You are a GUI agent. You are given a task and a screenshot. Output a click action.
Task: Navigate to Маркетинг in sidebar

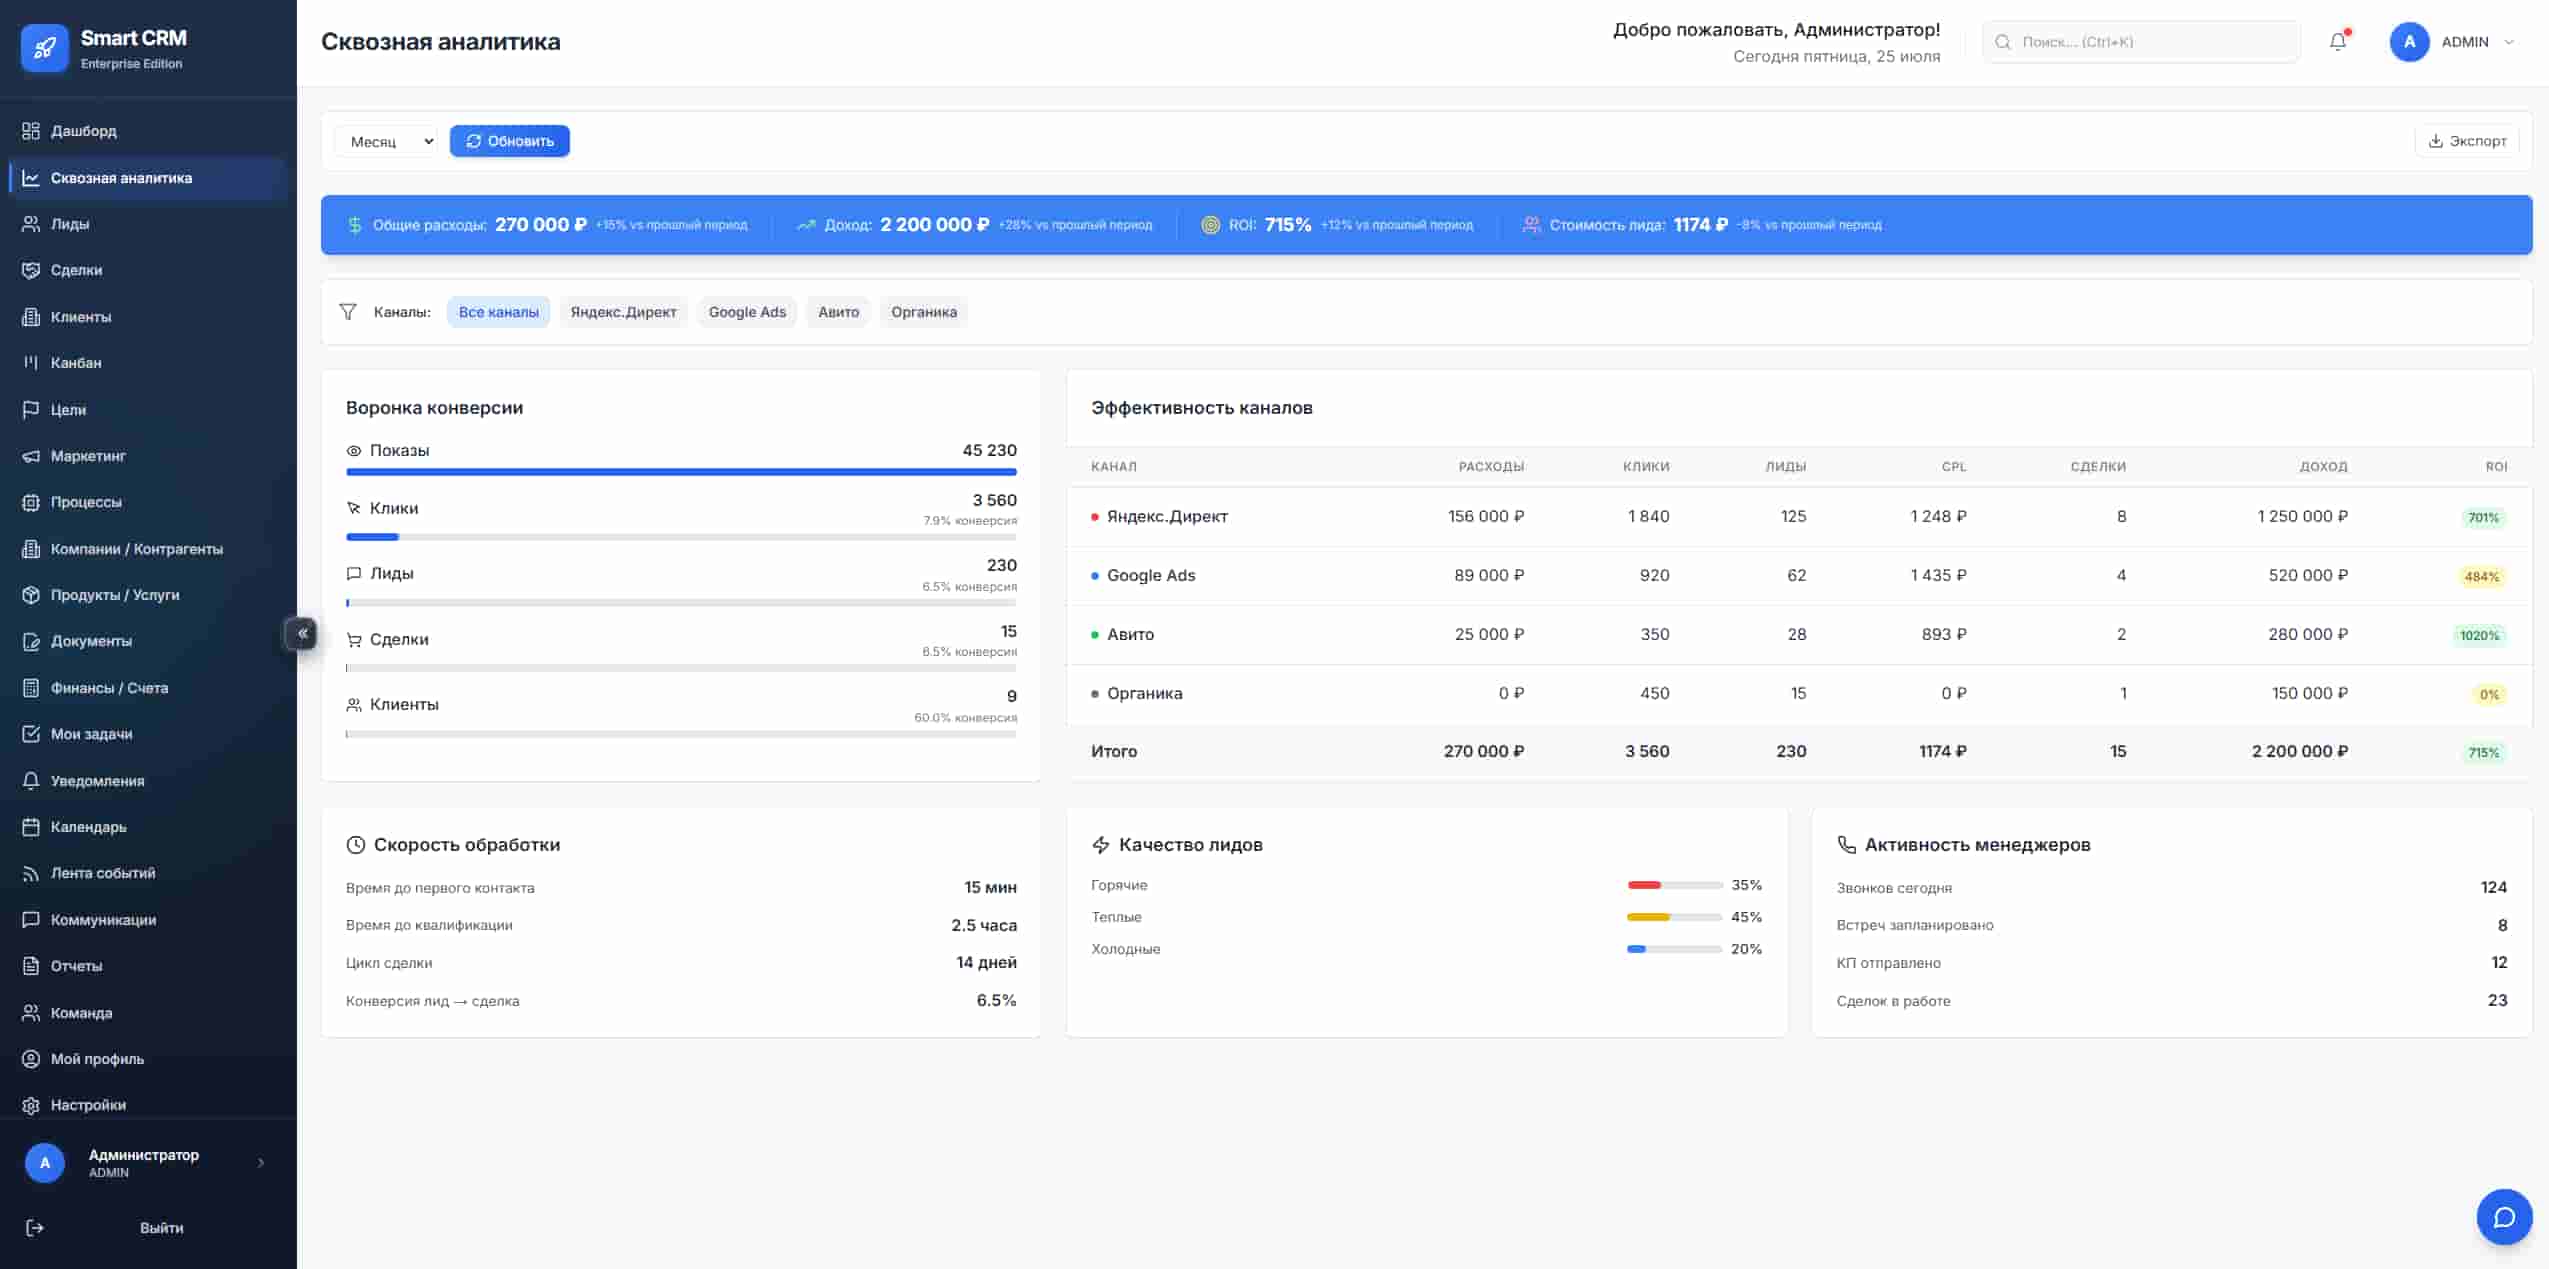tap(88, 456)
